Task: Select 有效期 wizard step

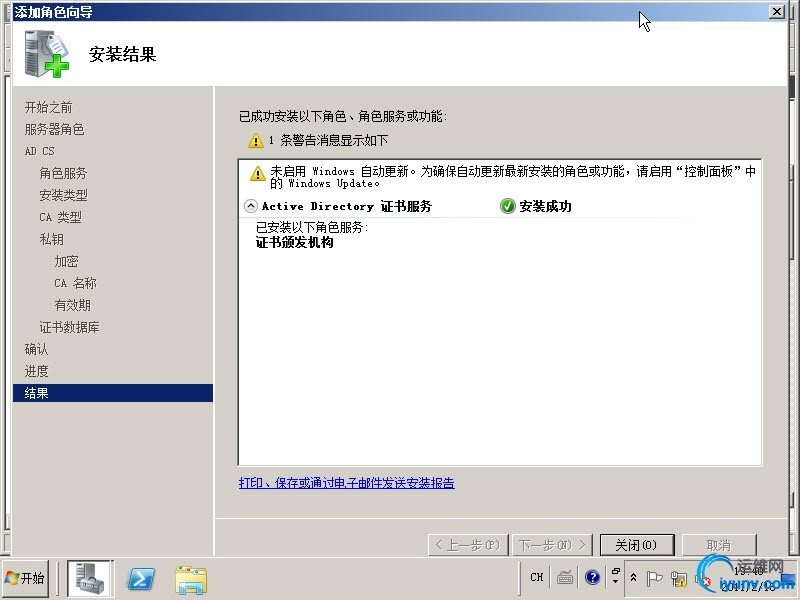Action: (72, 305)
